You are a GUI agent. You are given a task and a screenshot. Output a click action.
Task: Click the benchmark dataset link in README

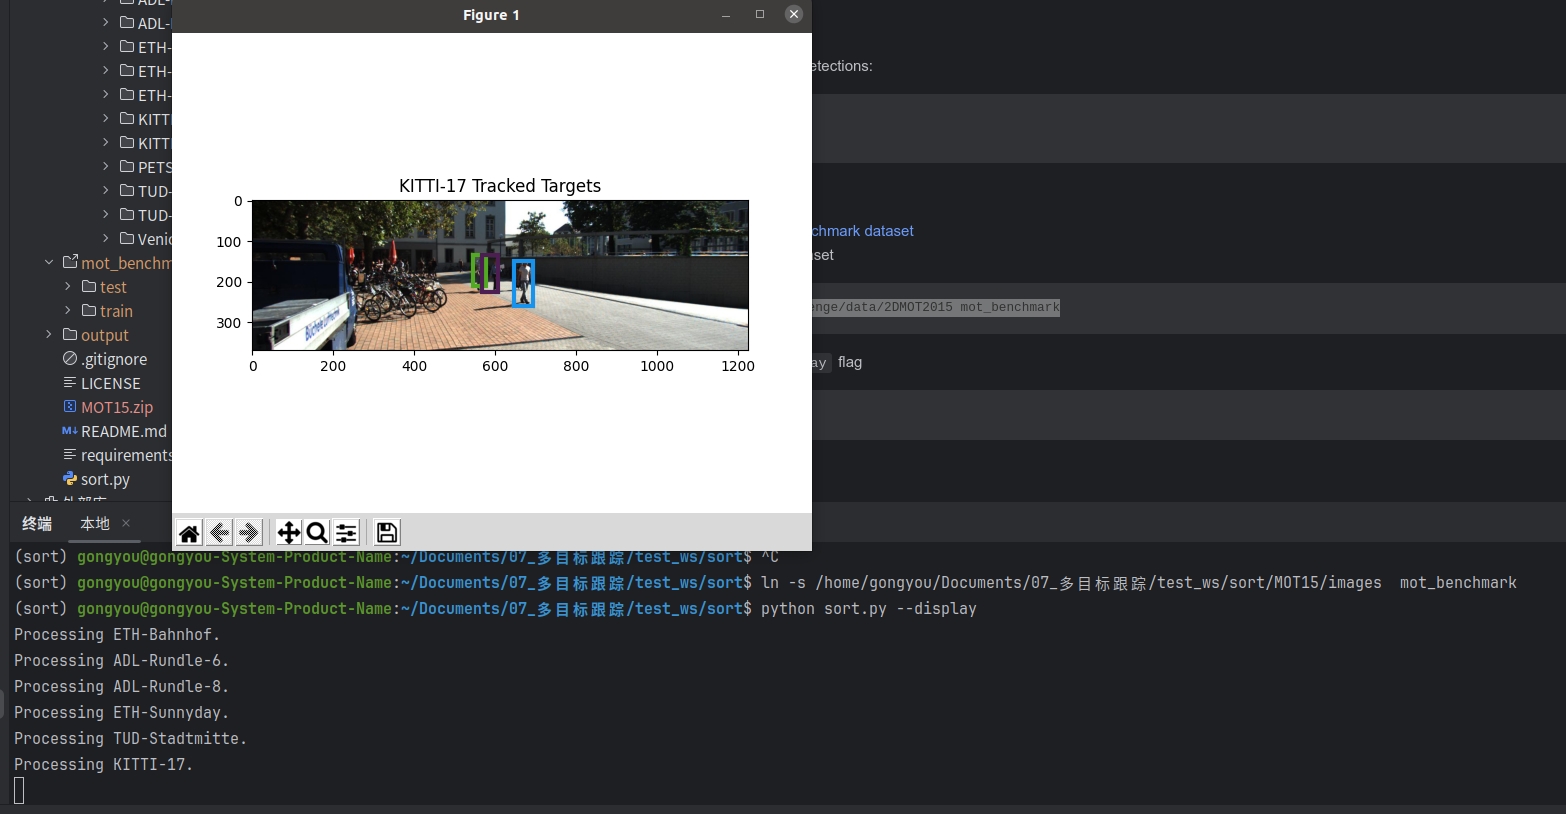click(x=863, y=231)
